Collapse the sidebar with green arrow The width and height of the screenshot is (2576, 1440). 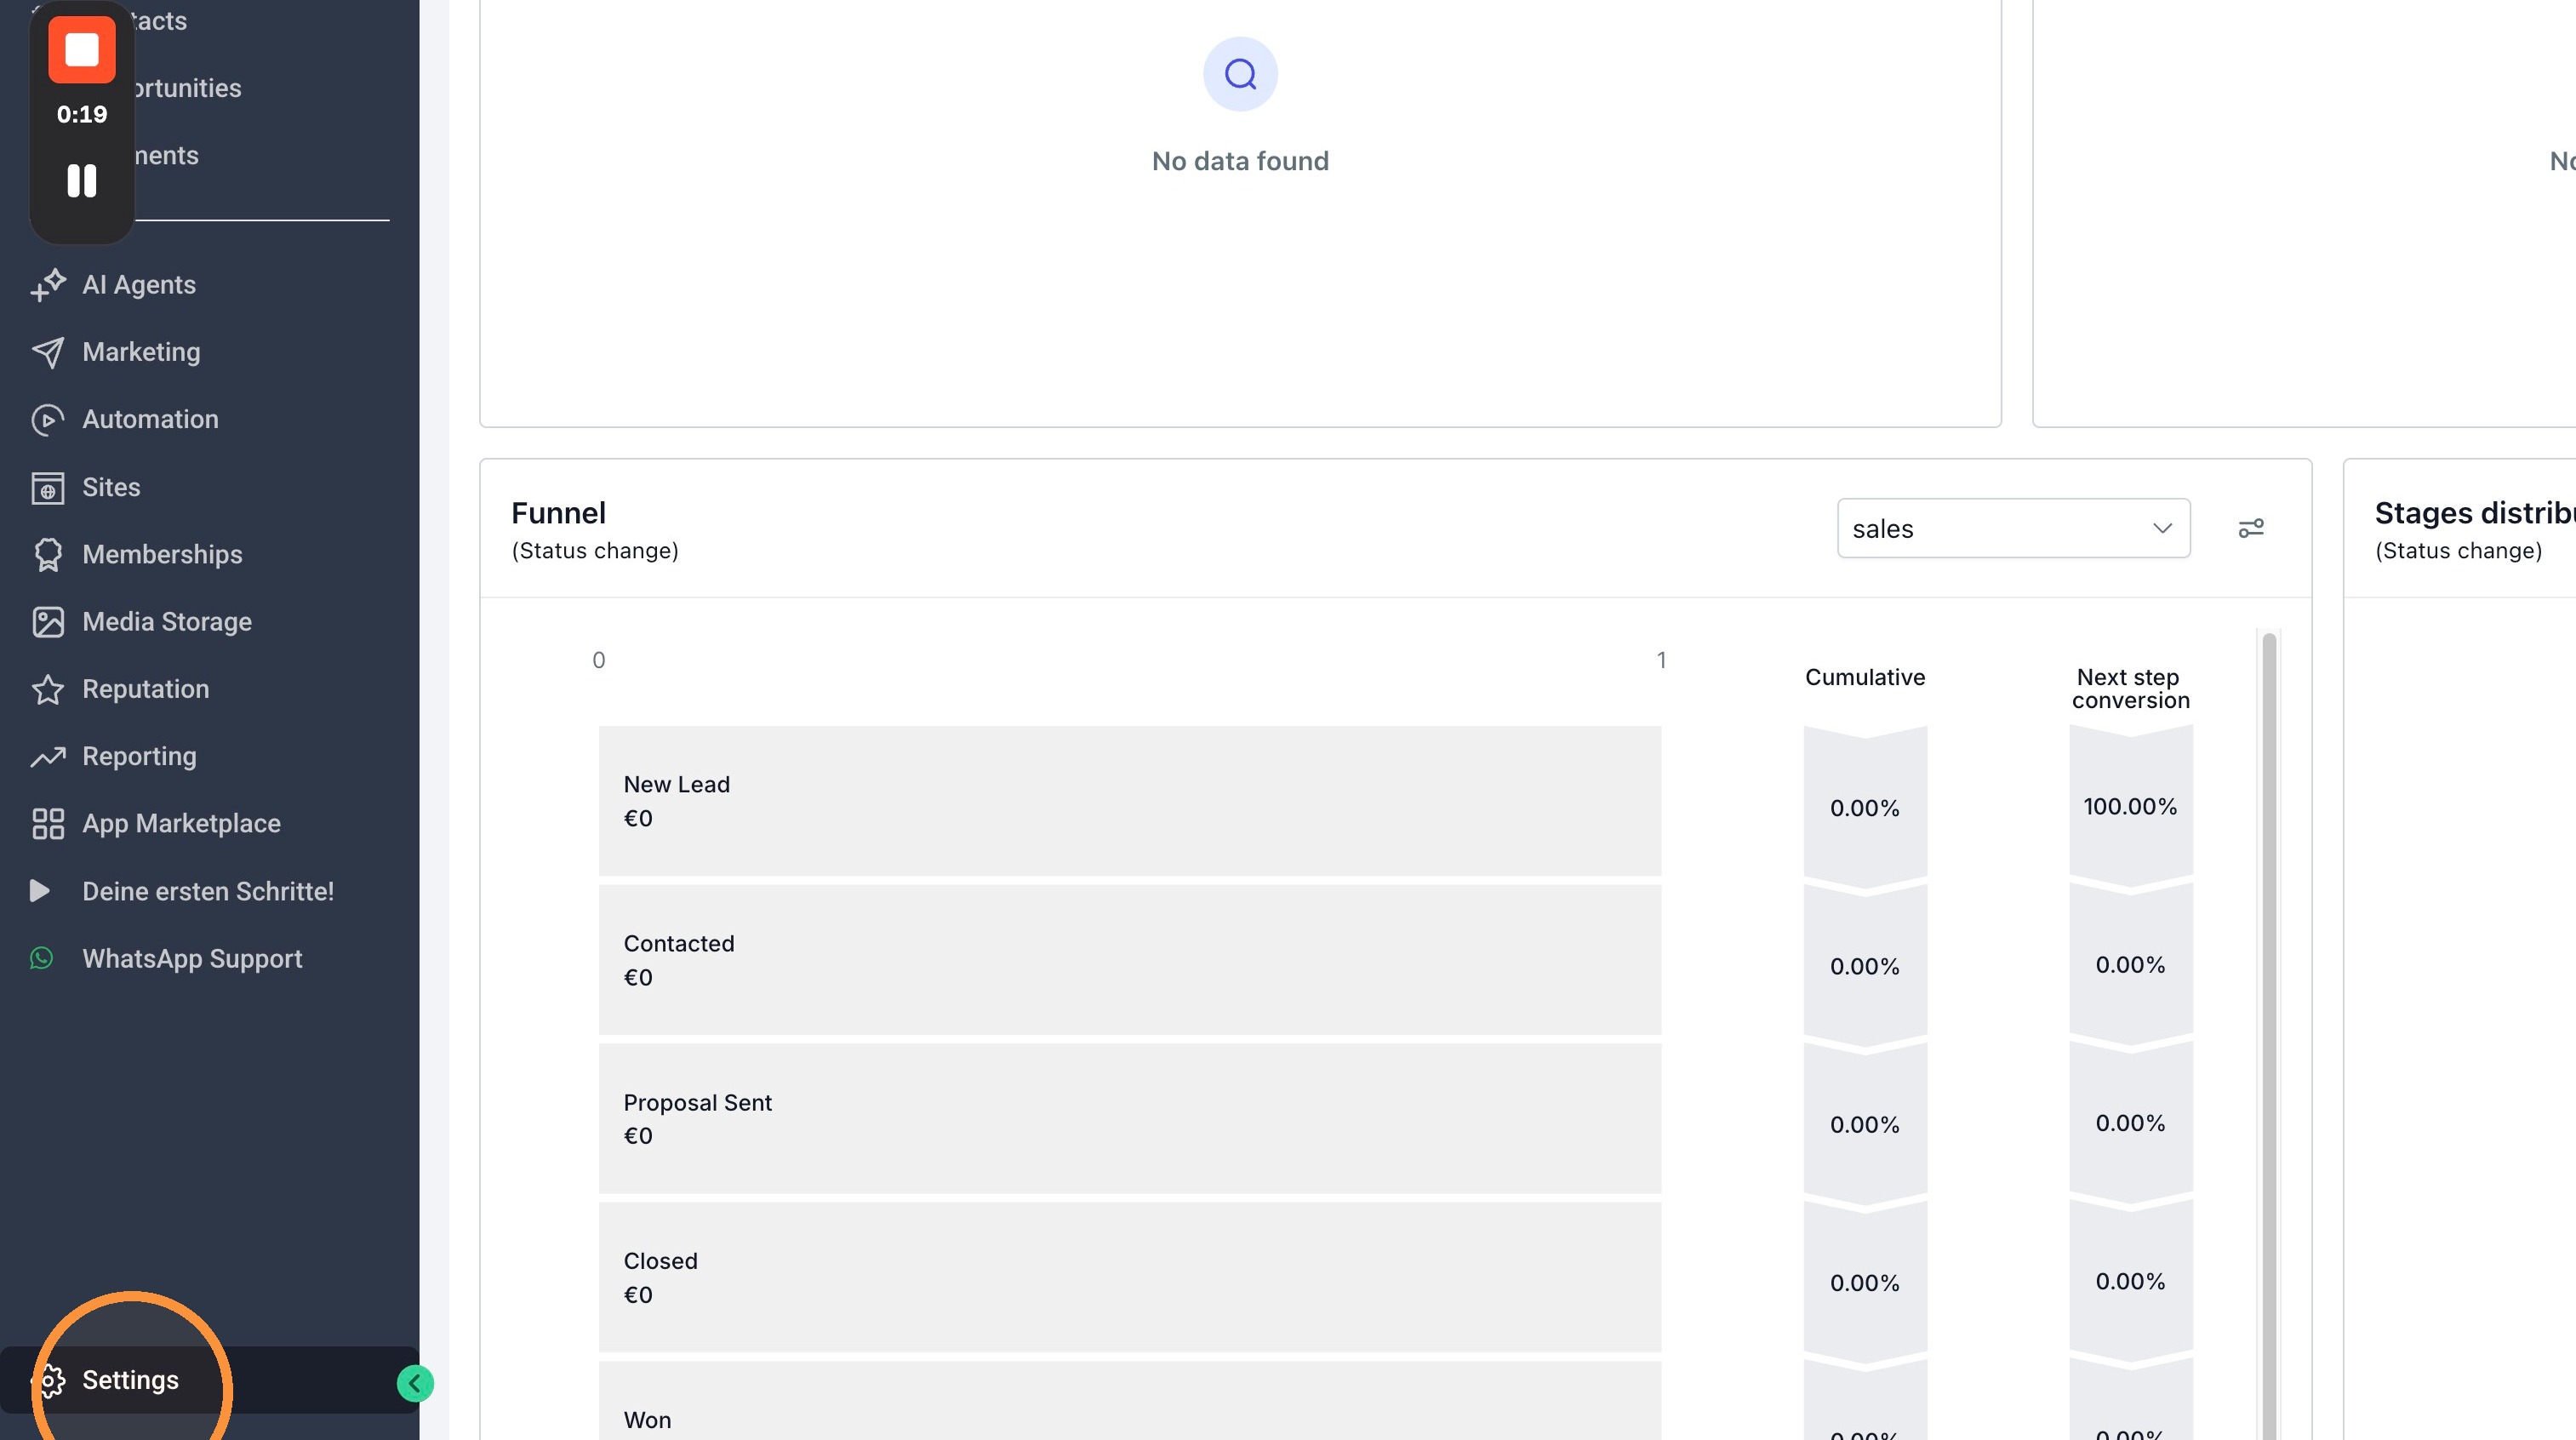pos(415,1384)
